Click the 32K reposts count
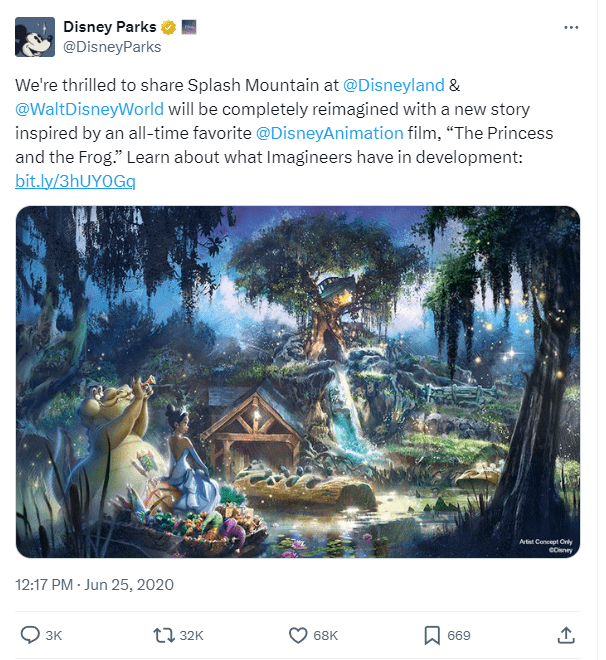 191,635
